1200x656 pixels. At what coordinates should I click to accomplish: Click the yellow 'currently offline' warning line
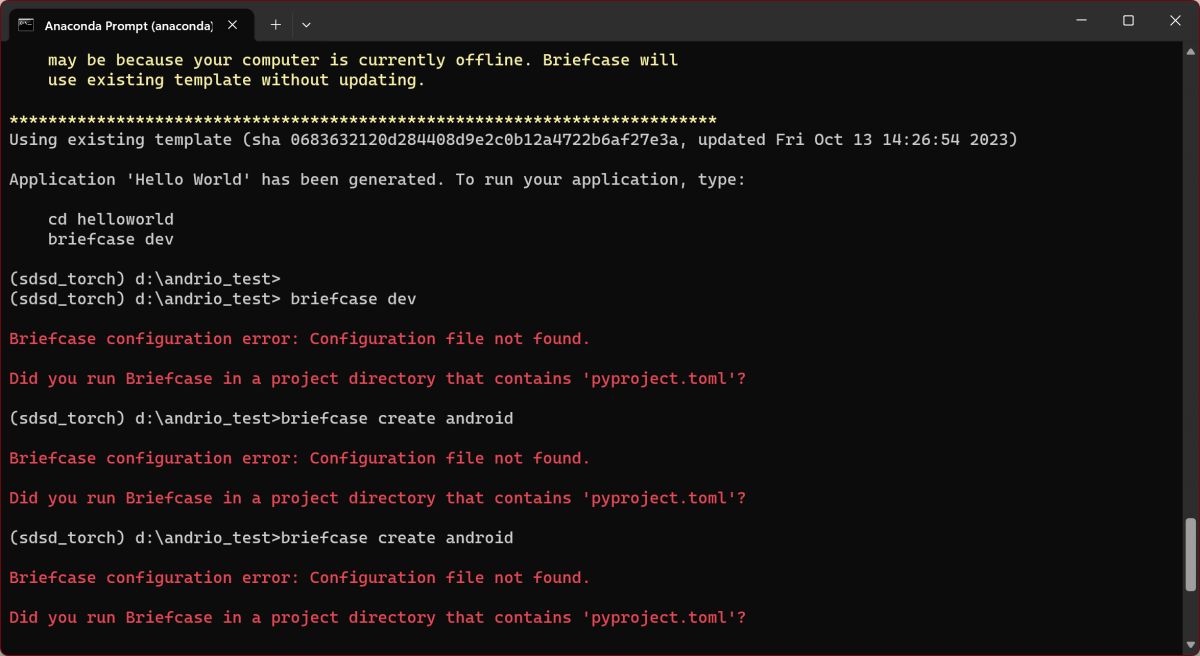click(x=363, y=60)
